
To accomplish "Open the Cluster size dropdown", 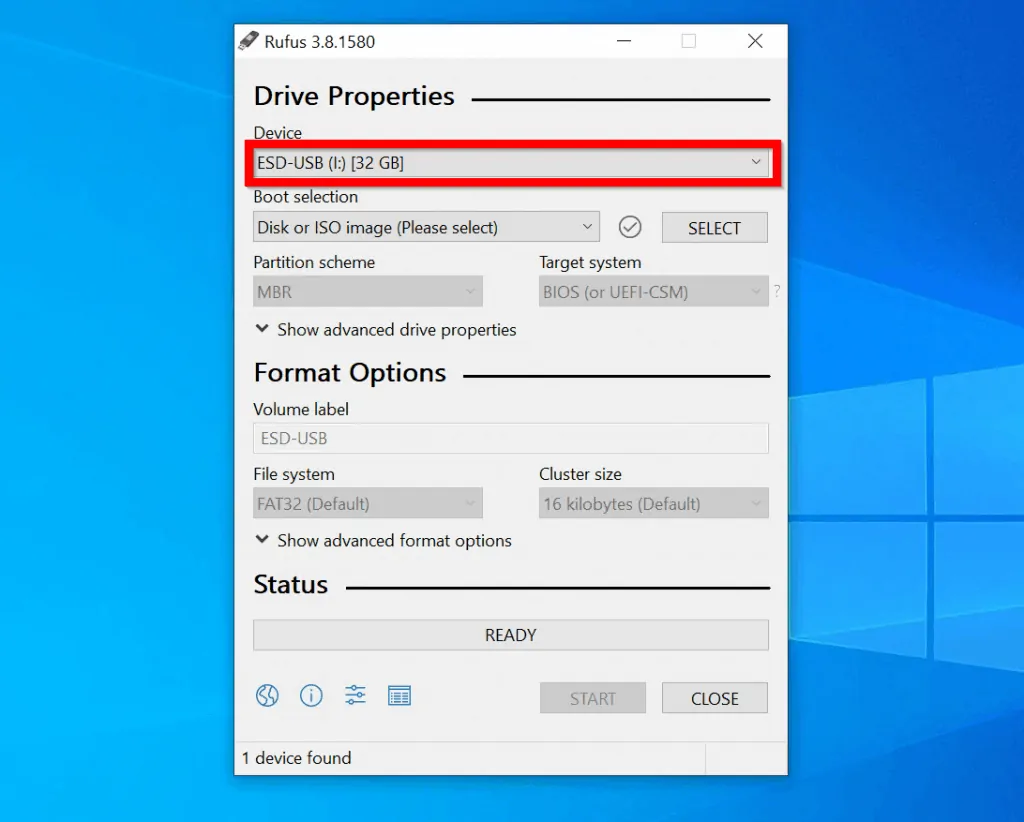I will 654,504.
